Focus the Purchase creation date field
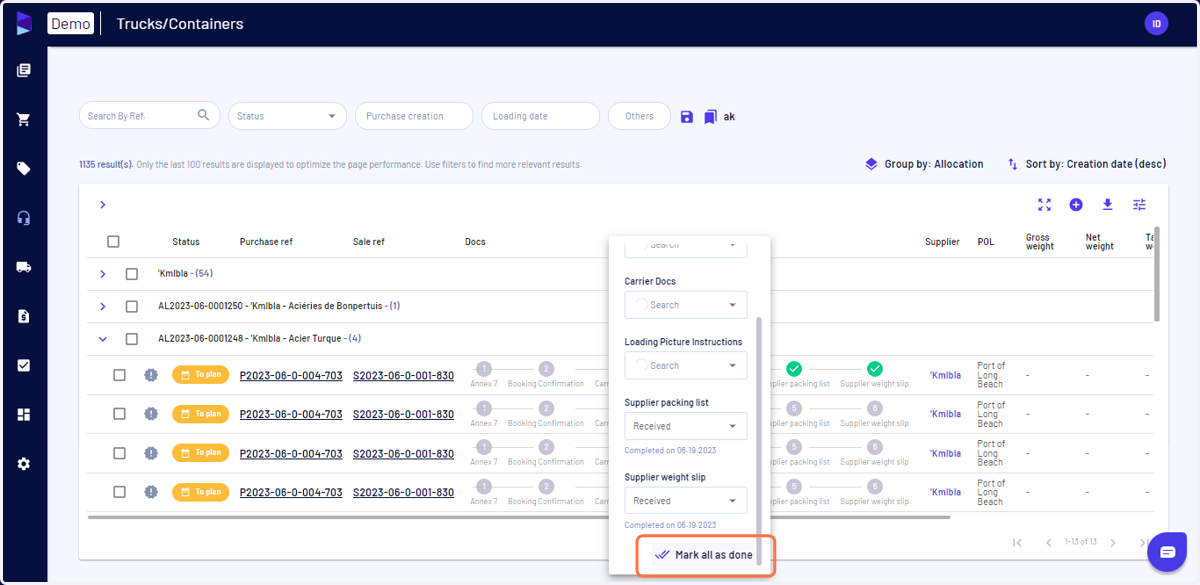This screenshot has height=585, width=1200. pos(414,116)
